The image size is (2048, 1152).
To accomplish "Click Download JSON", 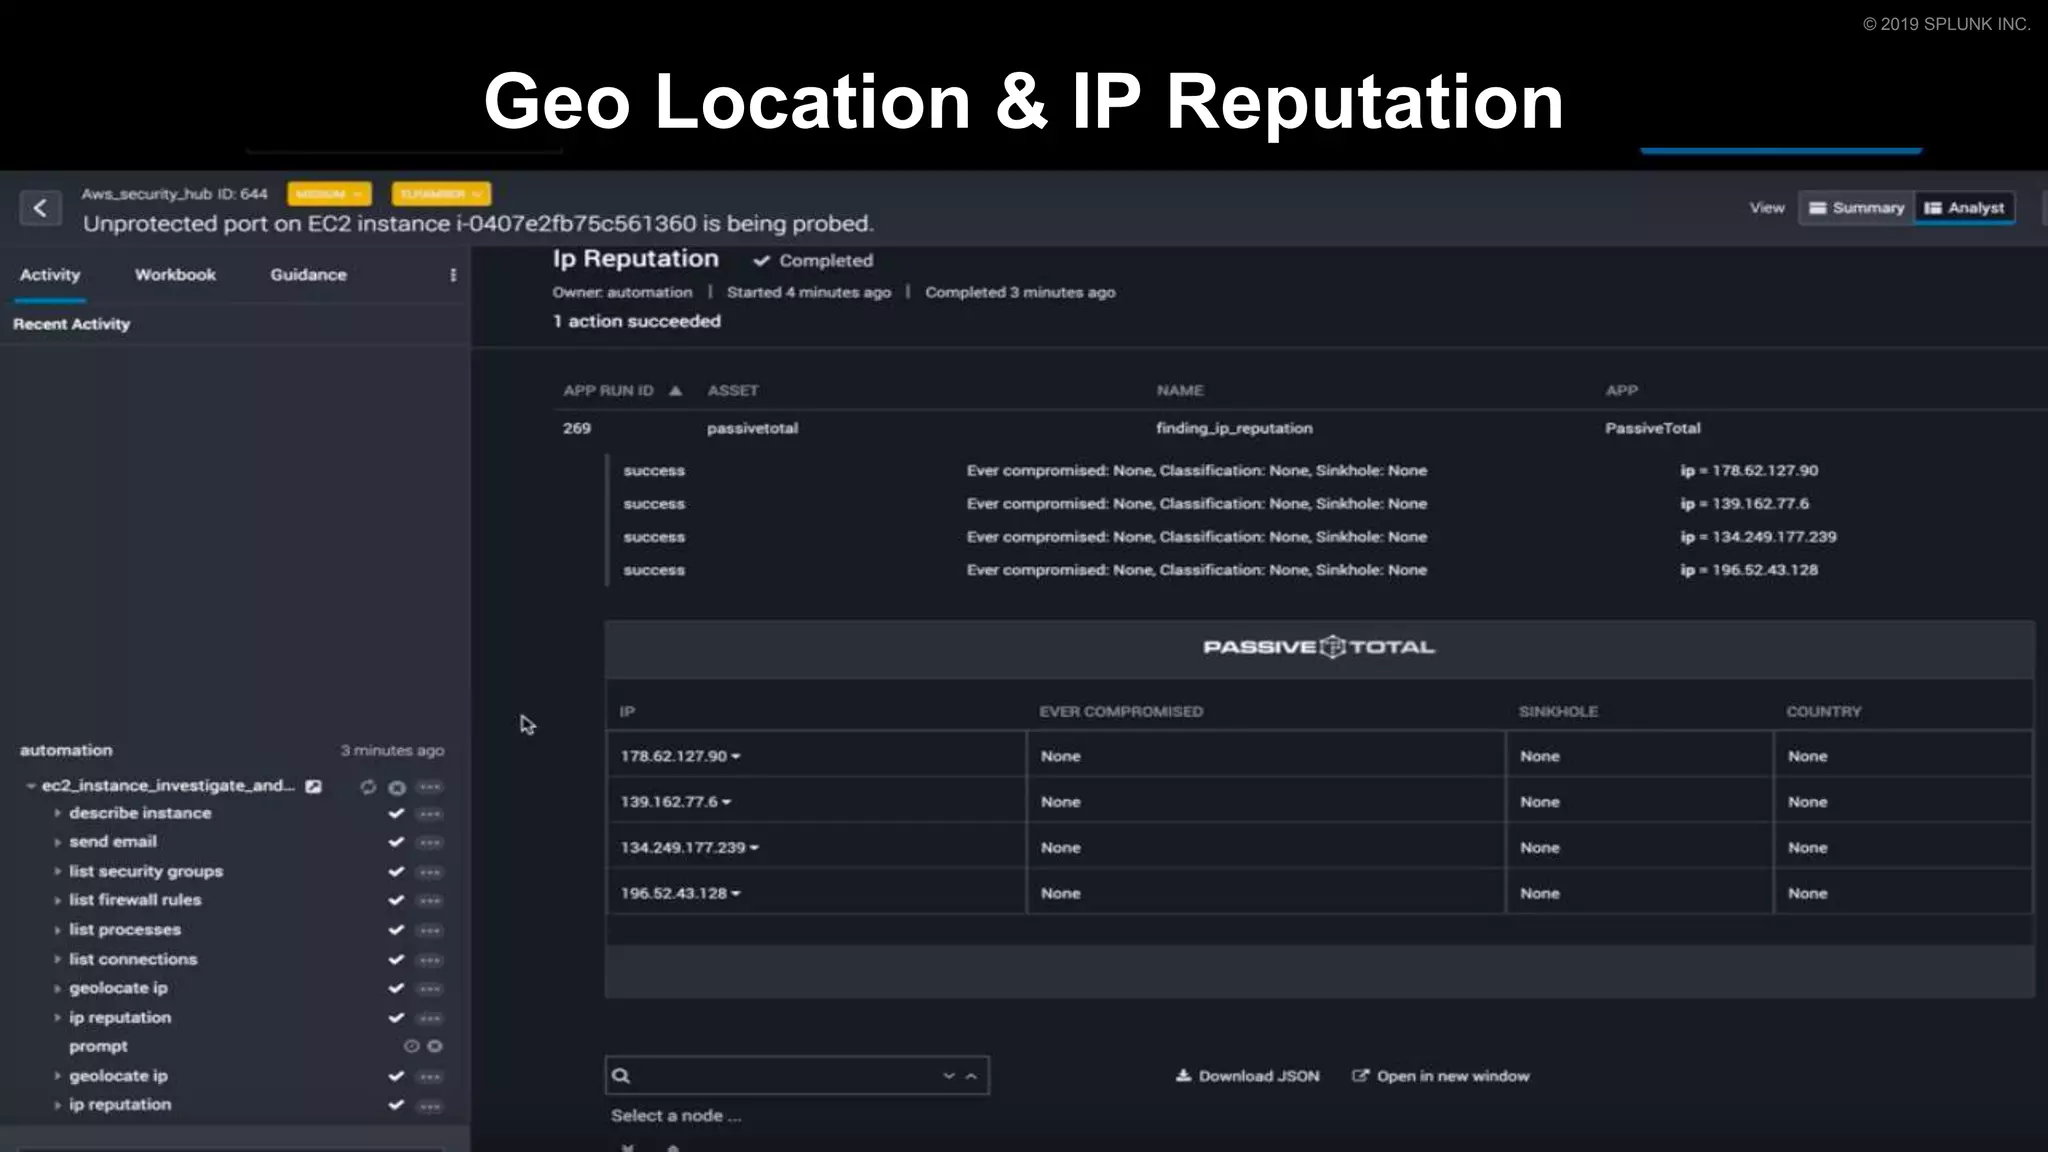I will pyautogui.click(x=1247, y=1076).
